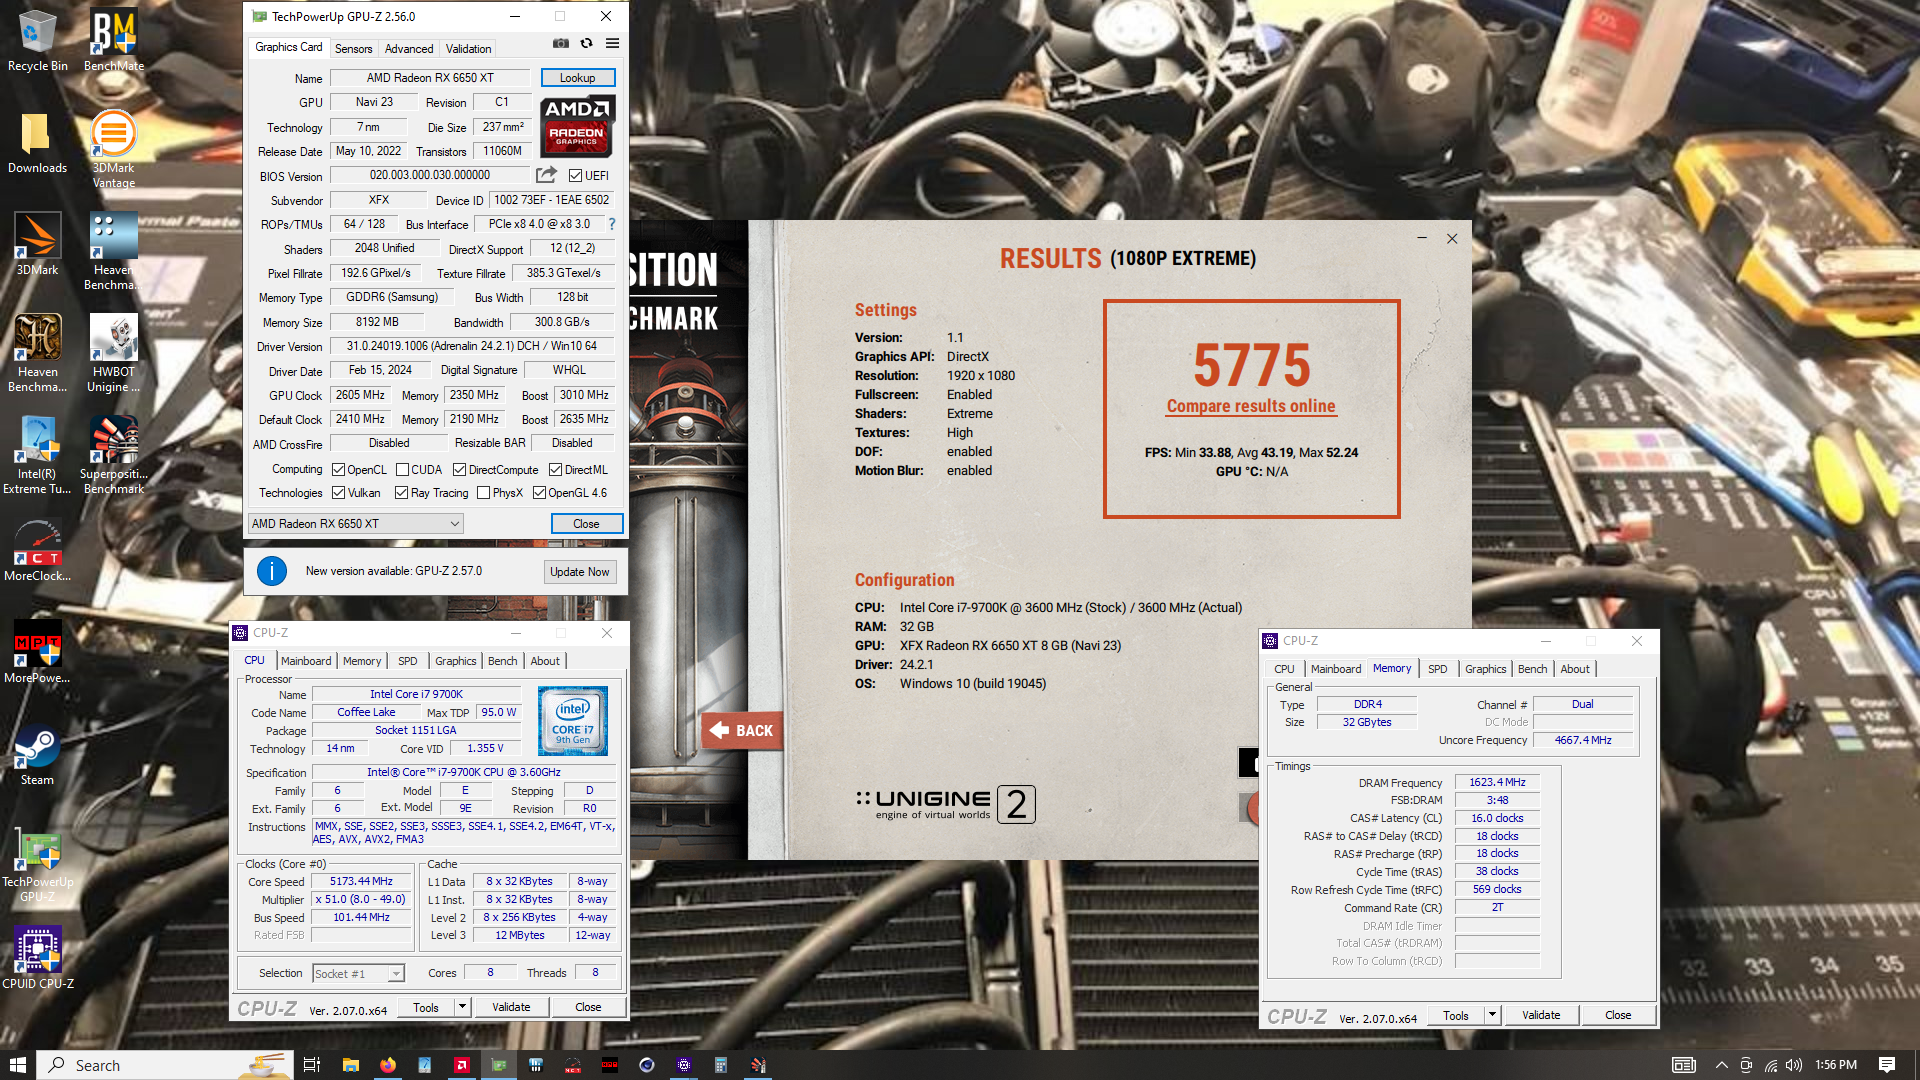Click AMD Software taskbar icon
The width and height of the screenshot is (1920, 1080).
pos(462,1065)
